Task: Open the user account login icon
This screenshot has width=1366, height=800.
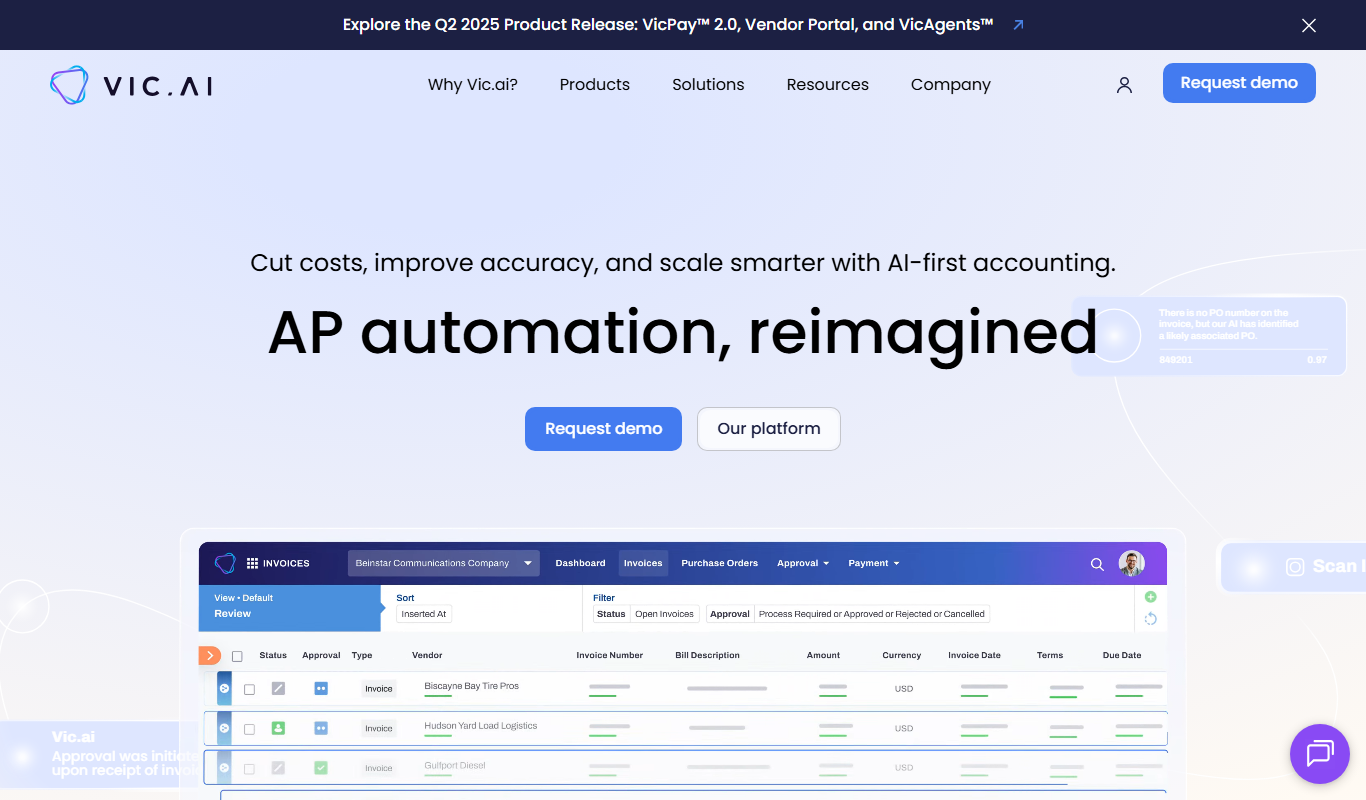Action: [x=1124, y=85]
